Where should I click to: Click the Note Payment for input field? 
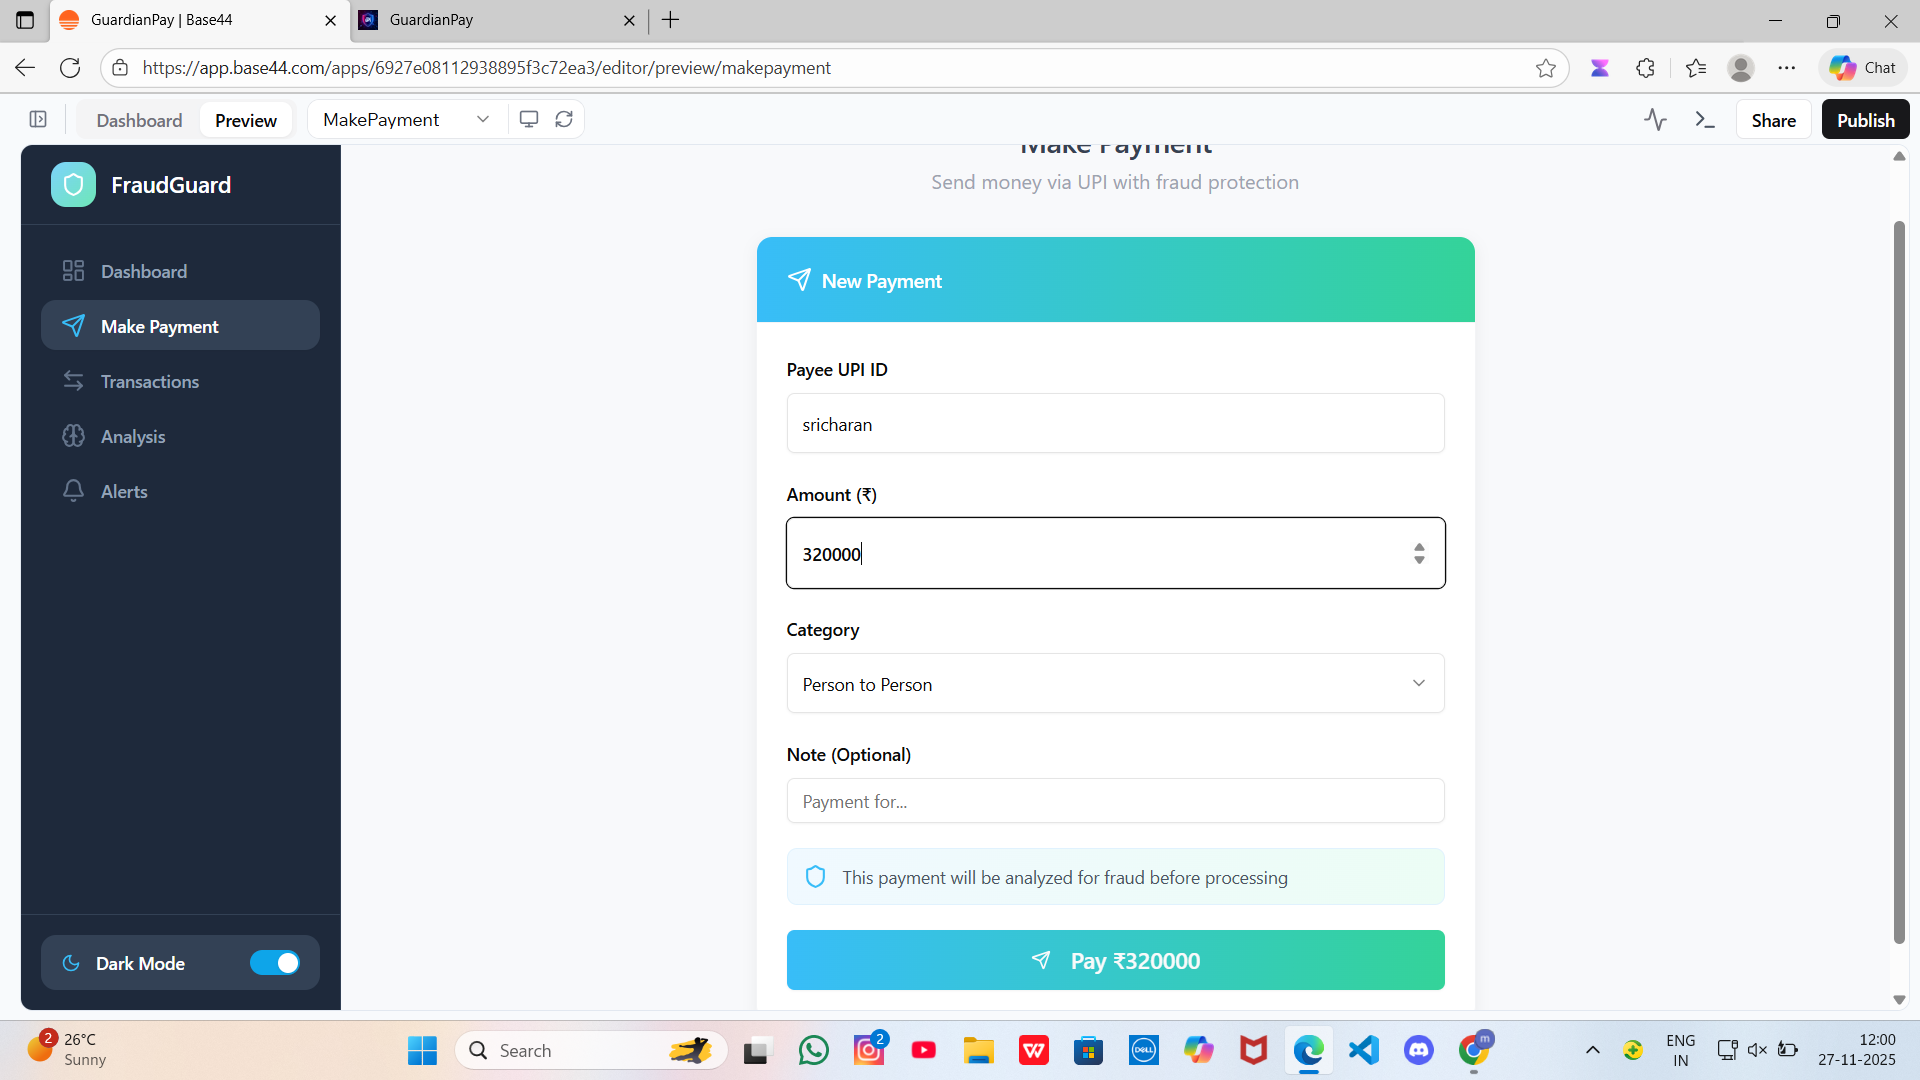coord(1115,800)
